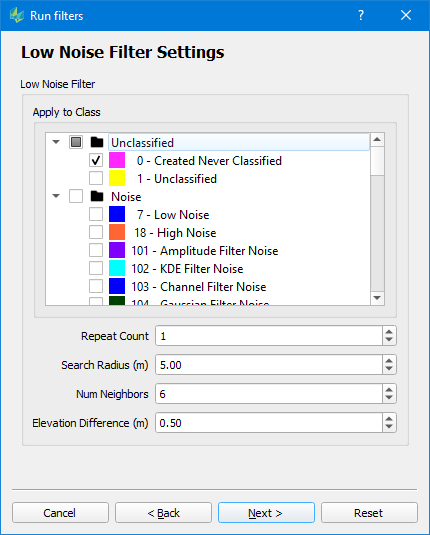Click the Noise folder icon
The height and width of the screenshot is (535, 430).
coord(97,196)
